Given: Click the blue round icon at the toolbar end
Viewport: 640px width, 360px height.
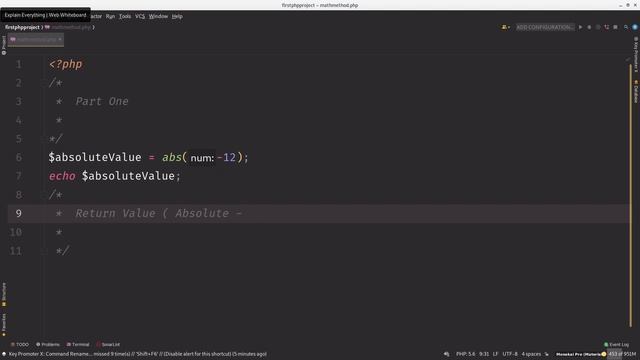Looking at the screenshot, I should click(x=635, y=27).
